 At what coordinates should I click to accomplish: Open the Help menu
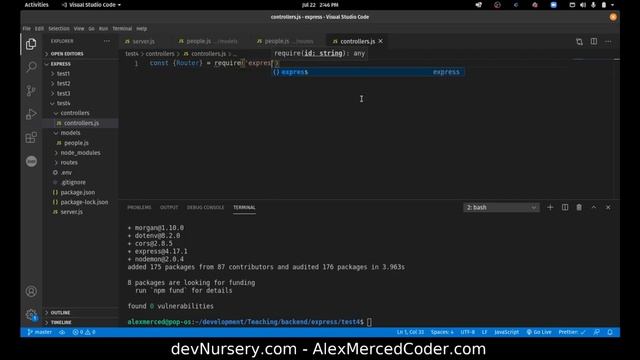pyautogui.click(x=142, y=29)
